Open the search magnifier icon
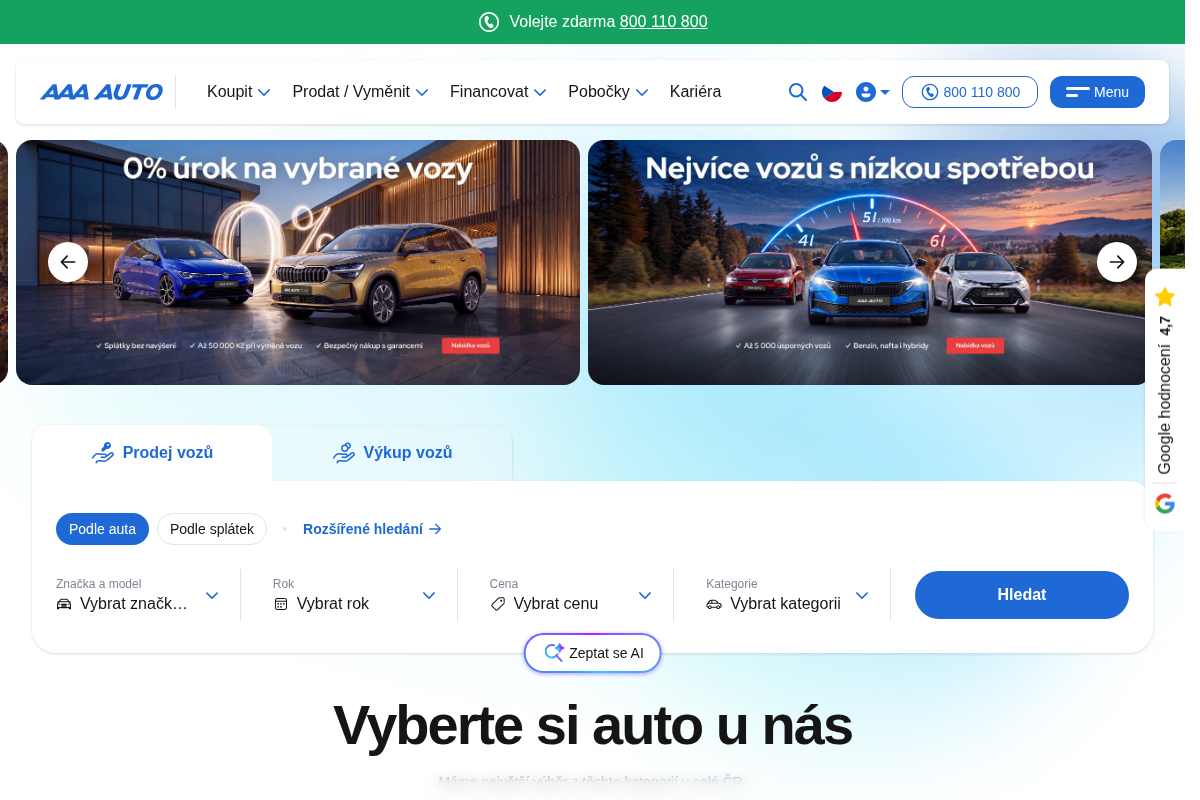Image resolution: width=1200 pixels, height=800 pixels. (798, 92)
